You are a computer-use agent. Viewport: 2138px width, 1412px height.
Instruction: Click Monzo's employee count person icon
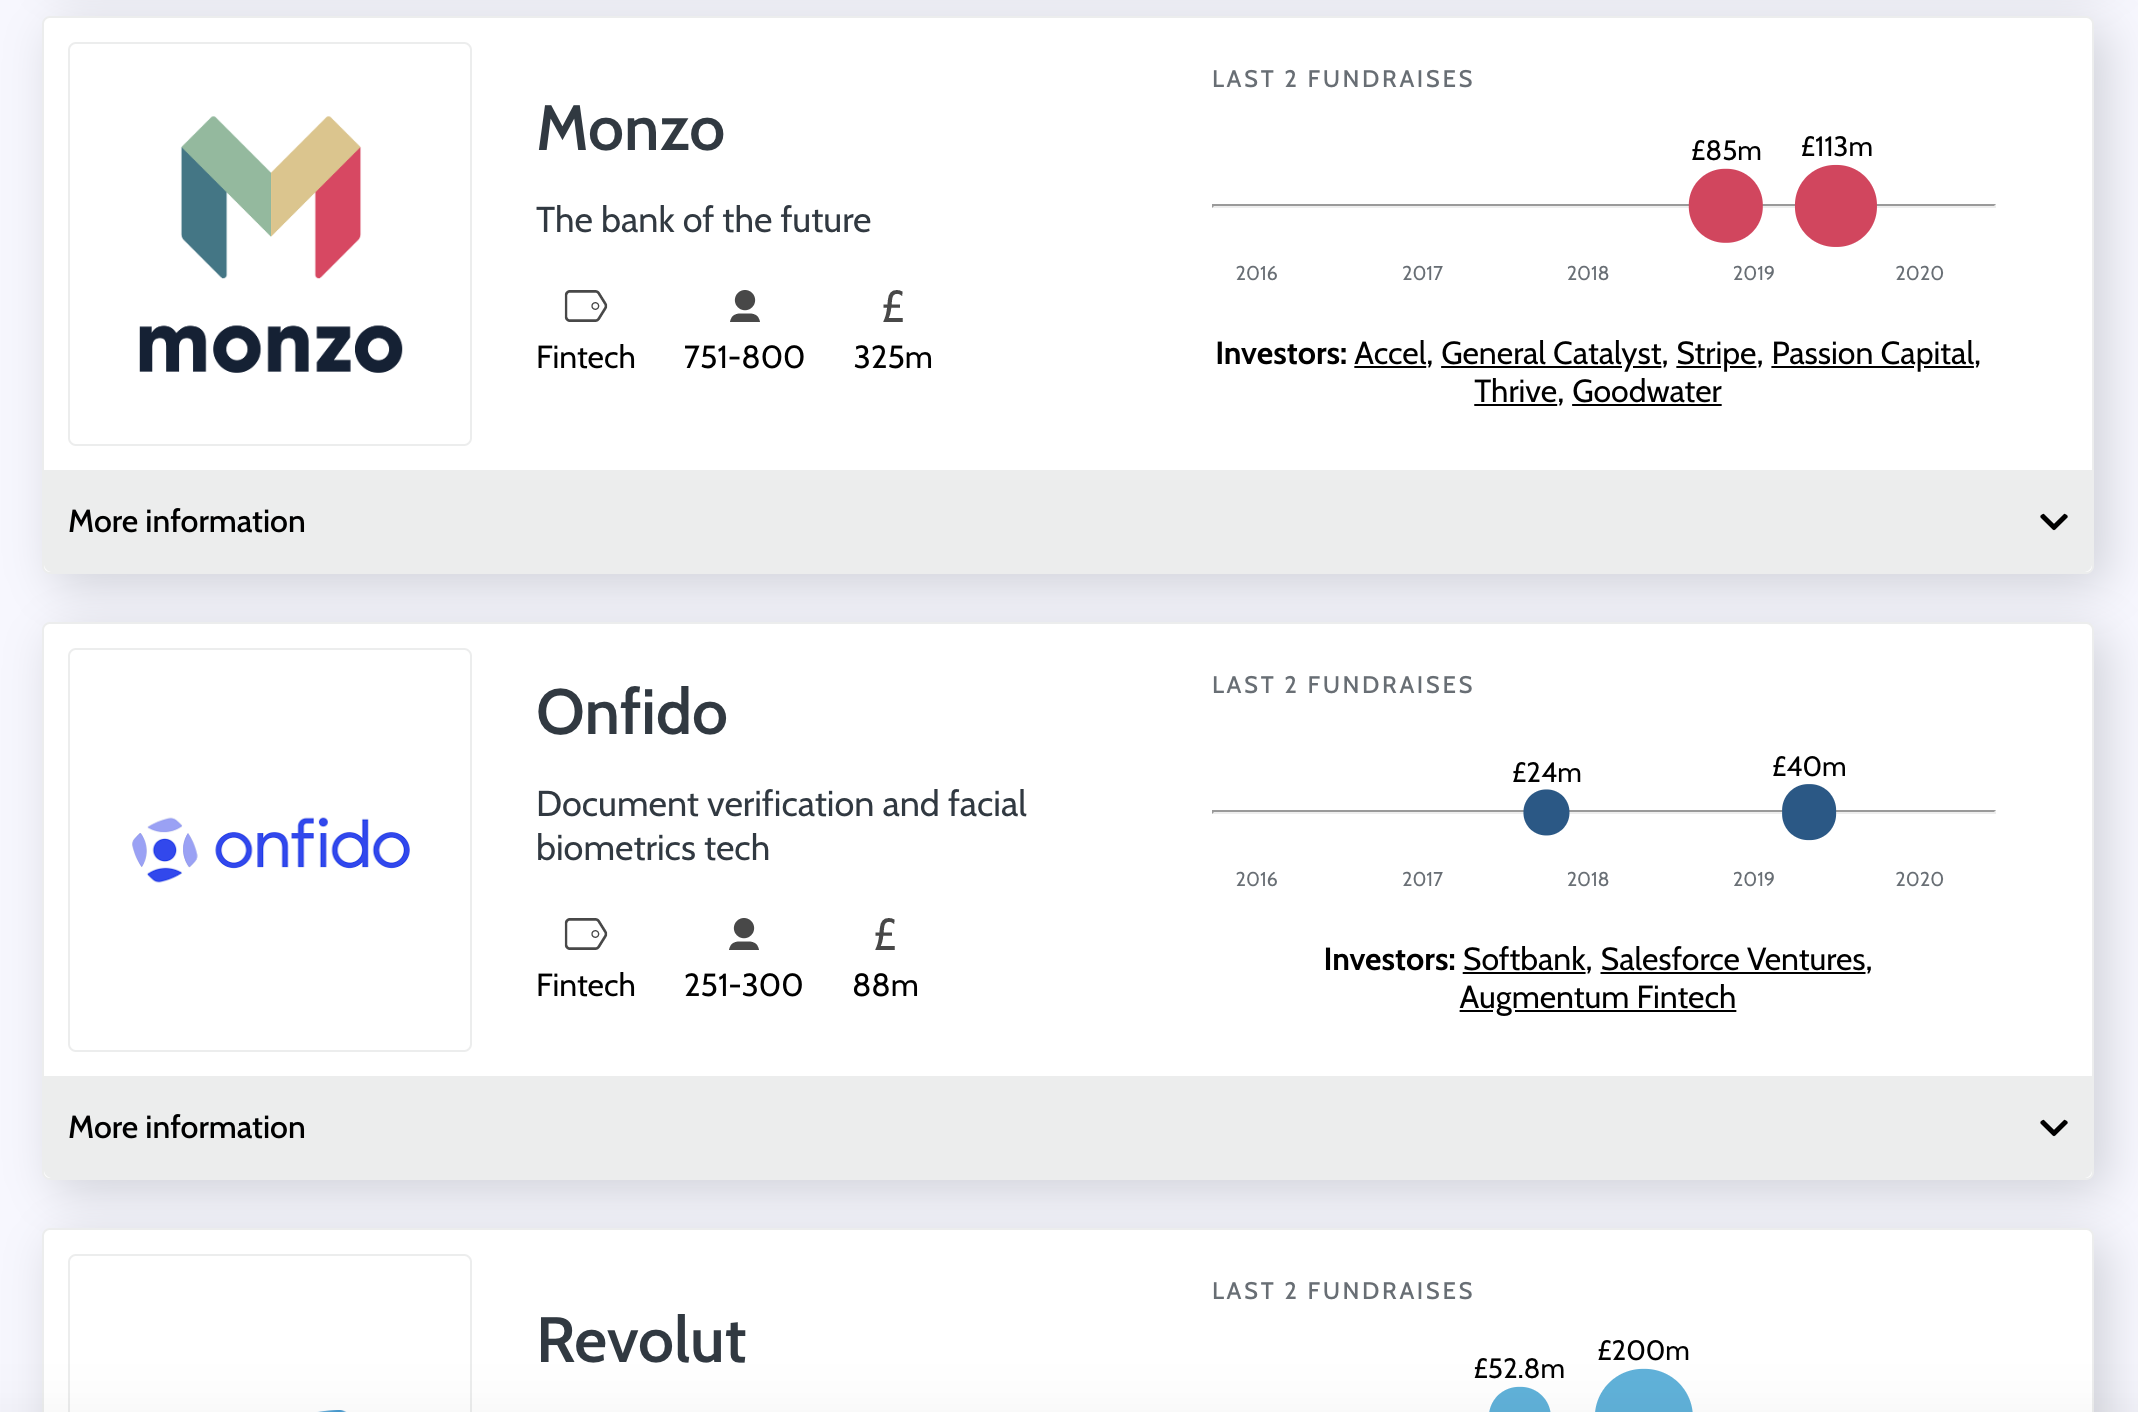(x=744, y=306)
